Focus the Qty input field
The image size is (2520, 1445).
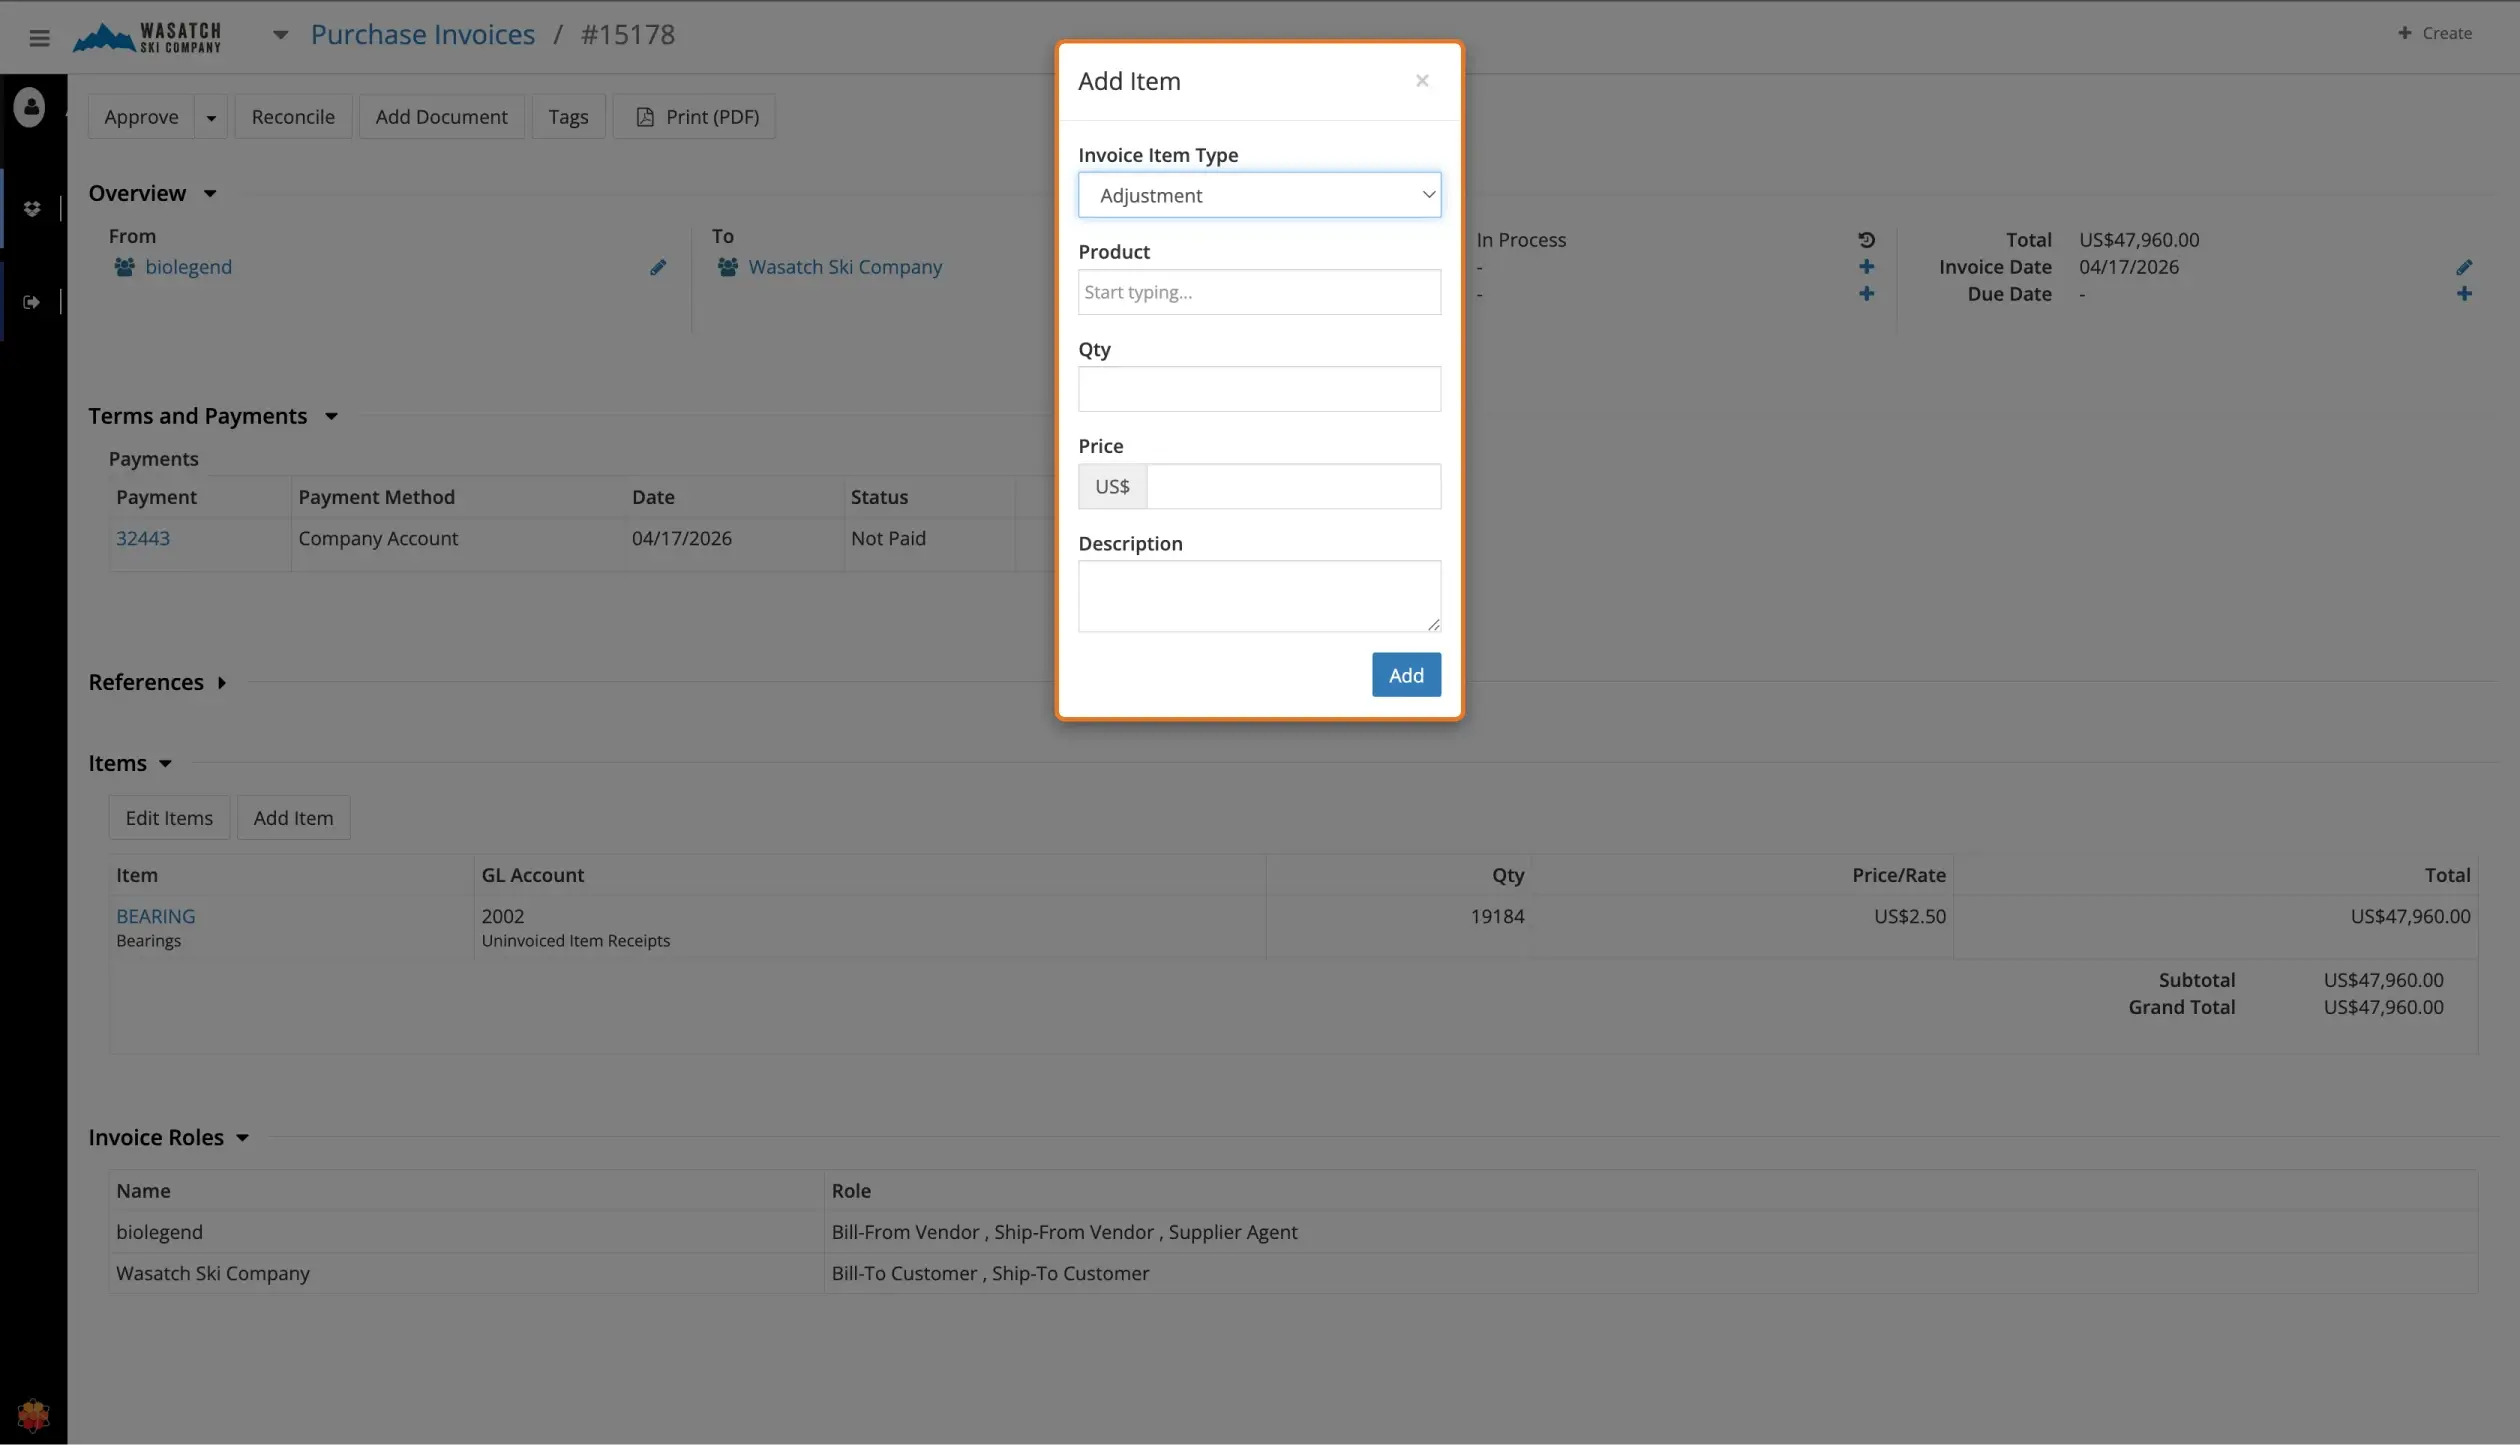[x=1259, y=389]
